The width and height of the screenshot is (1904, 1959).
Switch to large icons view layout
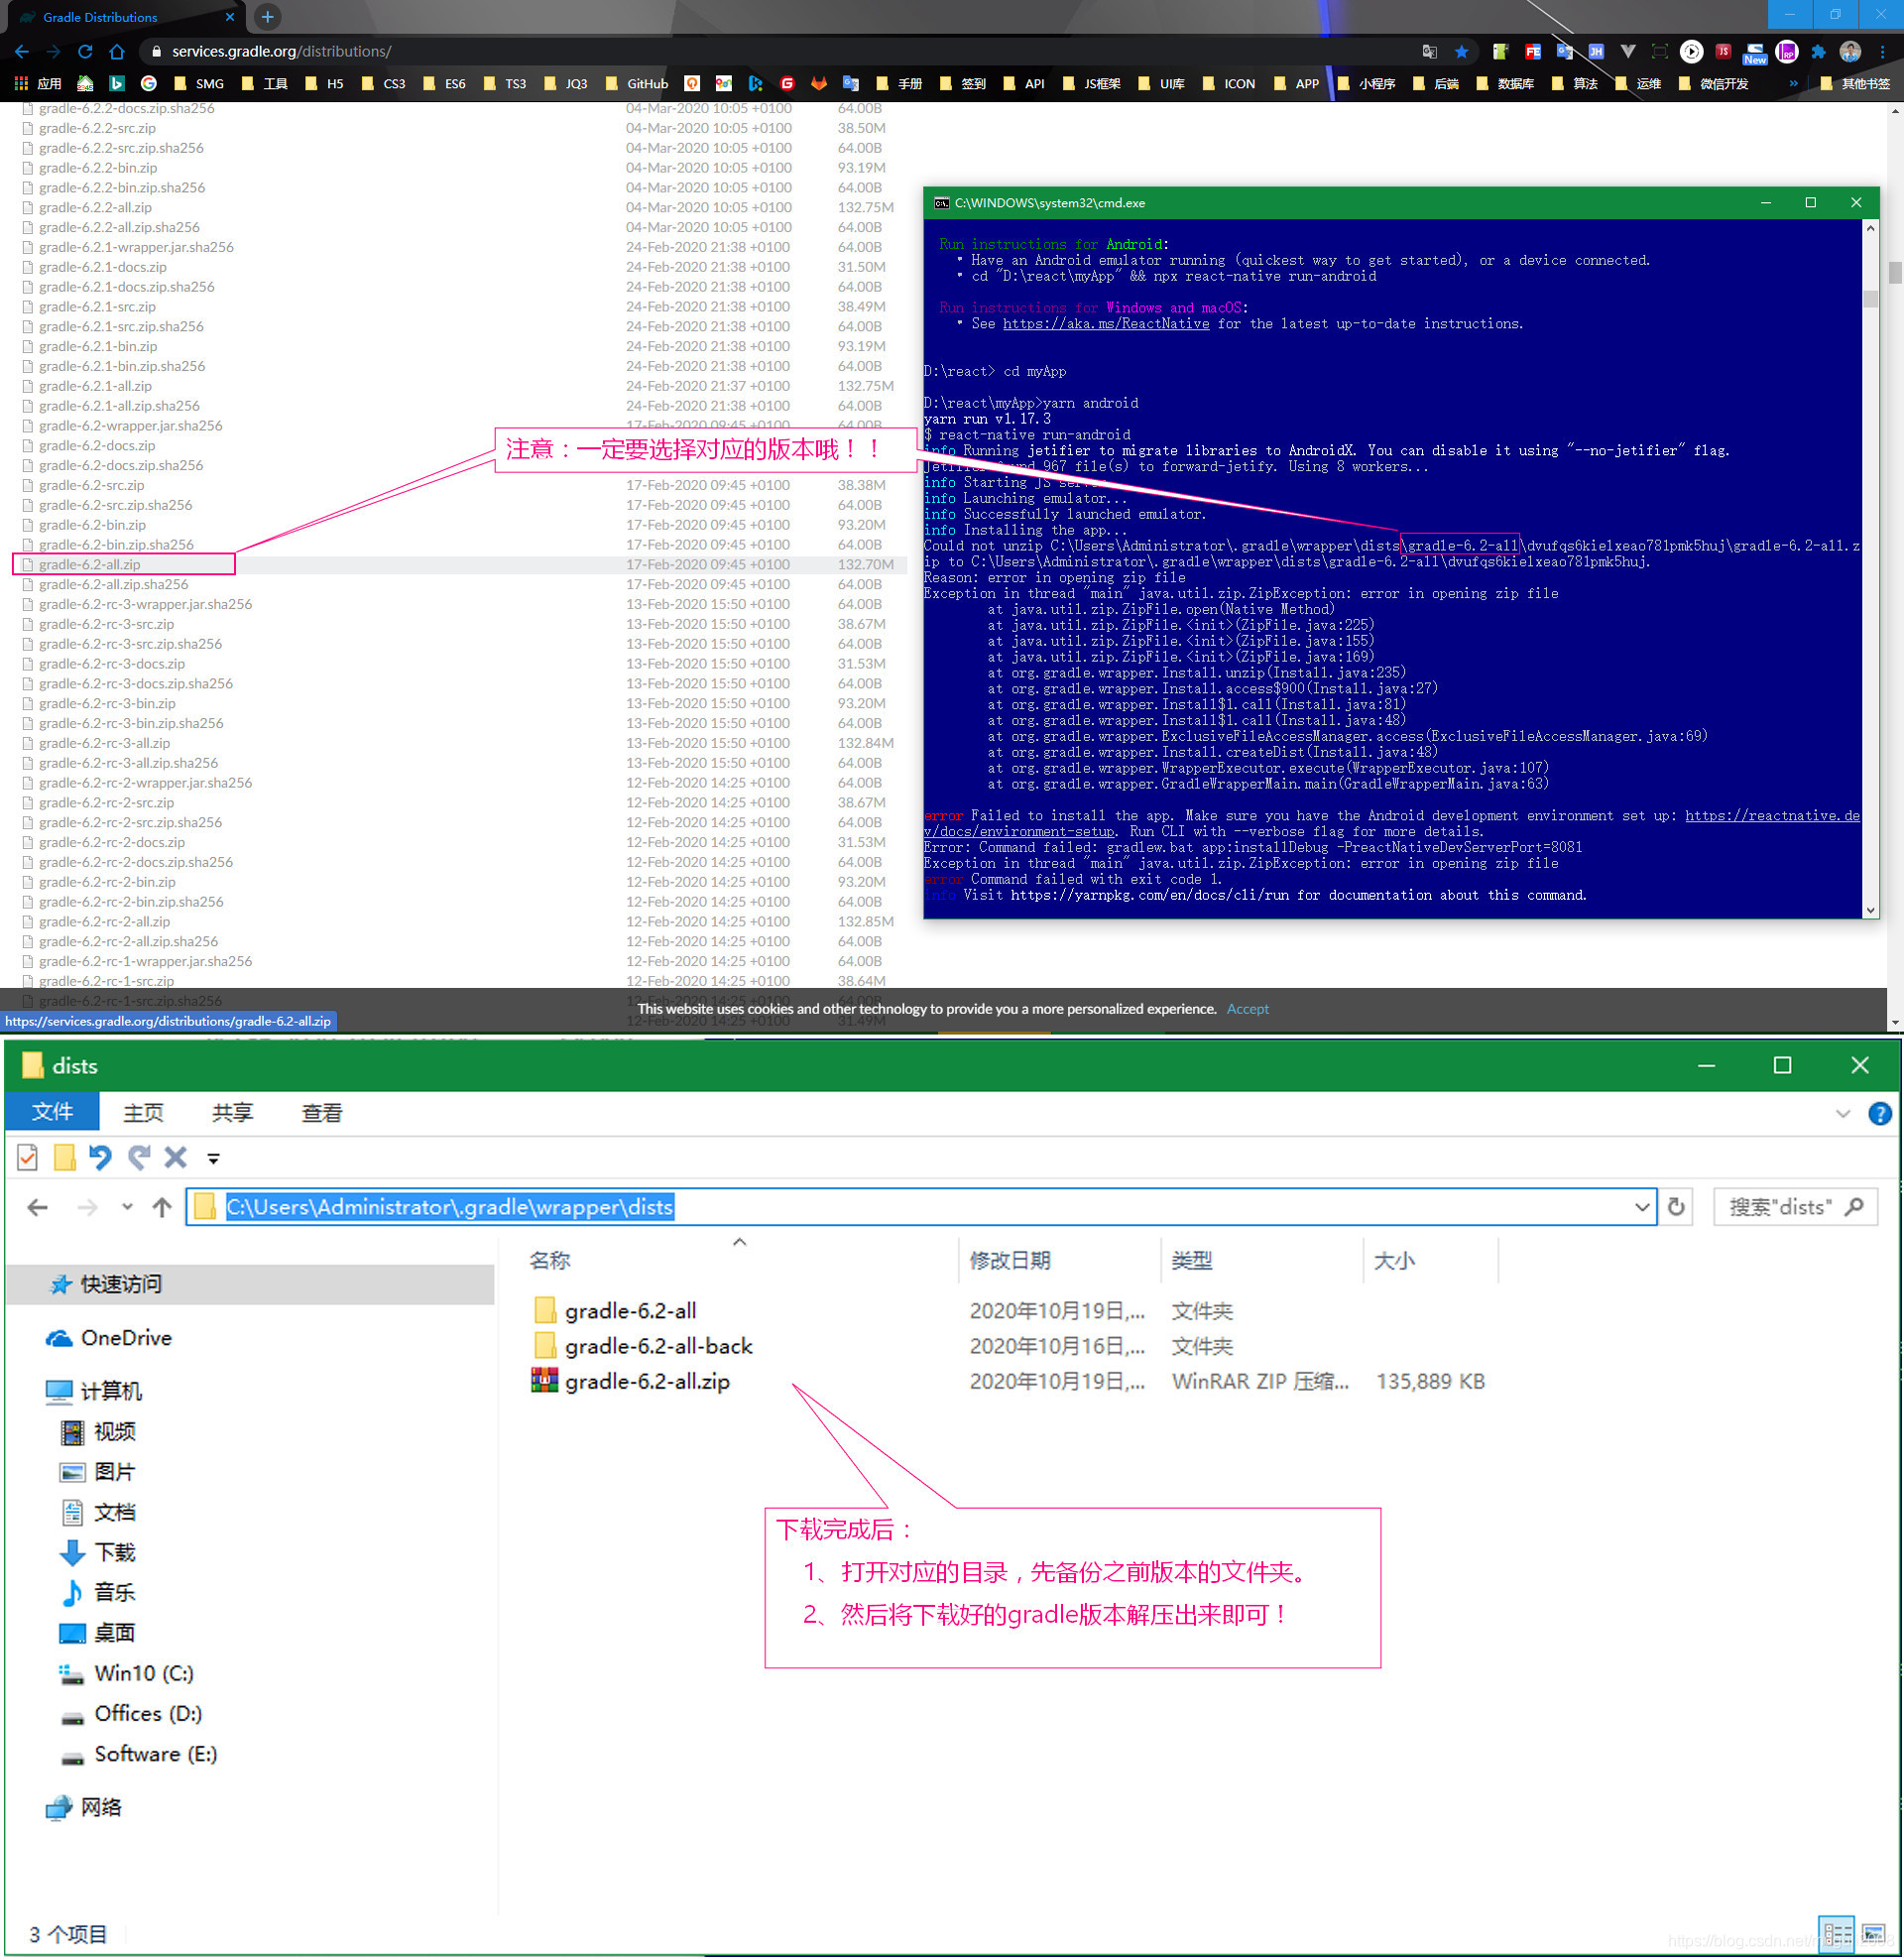click(1874, 1933)
